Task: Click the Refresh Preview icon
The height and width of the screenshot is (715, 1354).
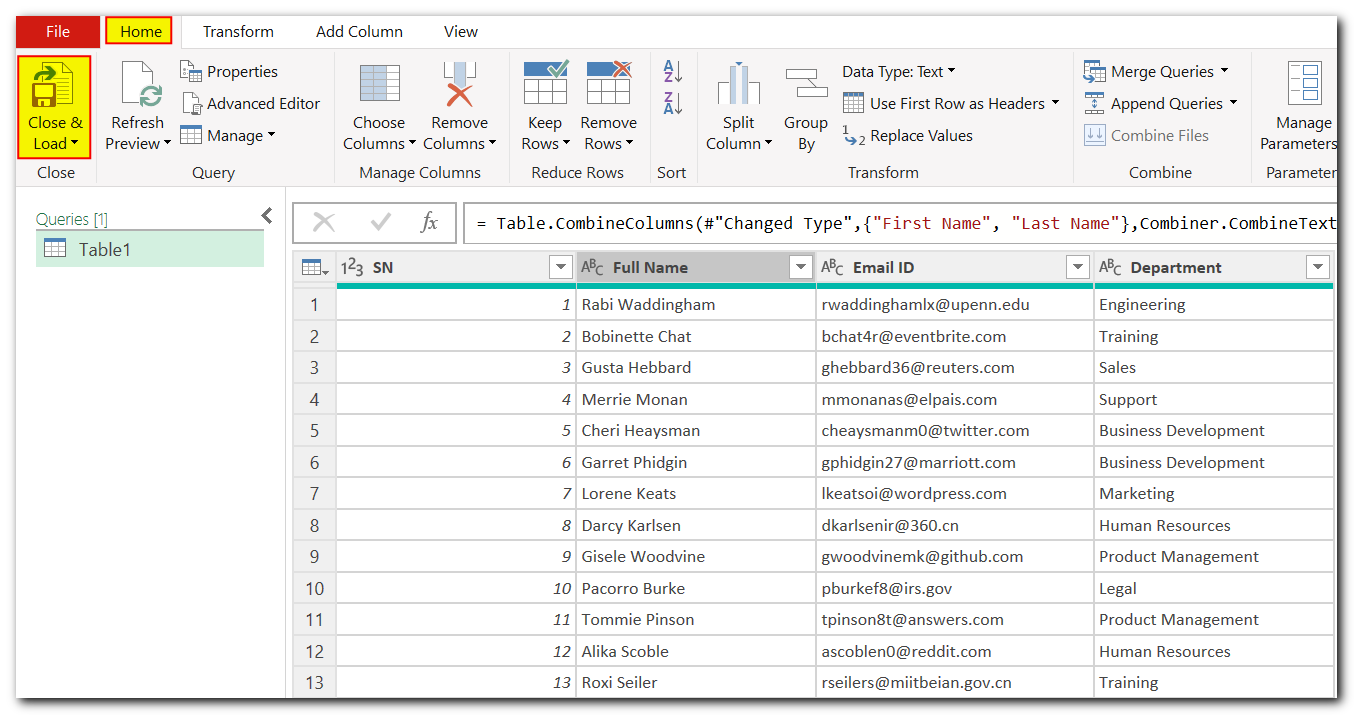Action: (x=142, y=83)
